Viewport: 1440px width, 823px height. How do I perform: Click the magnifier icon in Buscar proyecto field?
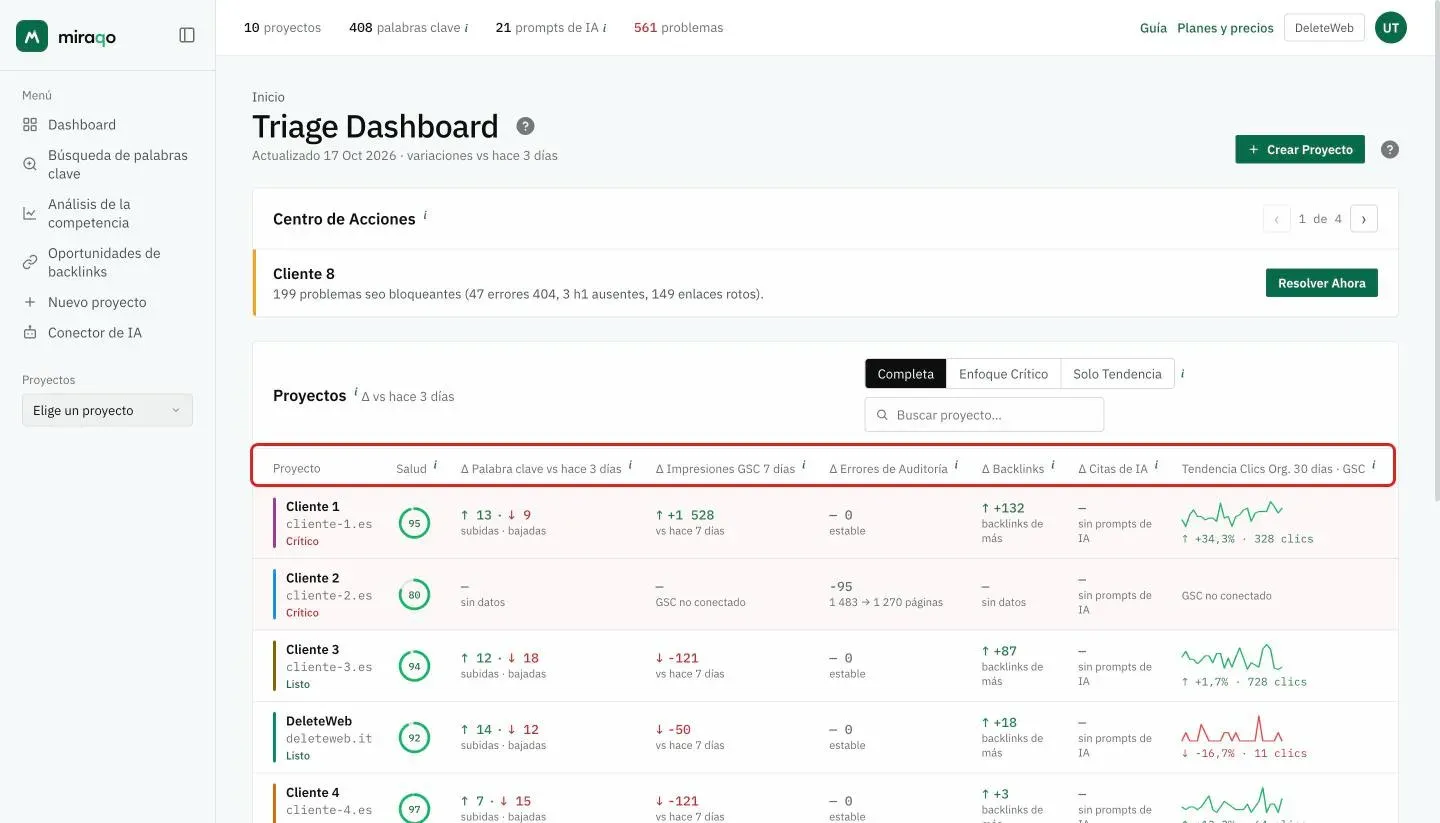click(882, 415)
